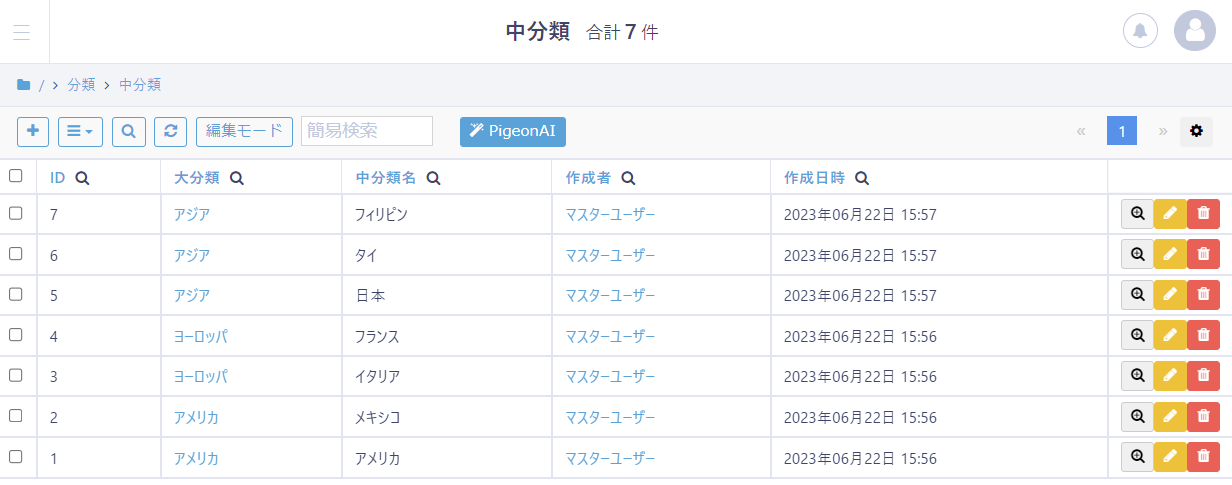Open the 大分類 column search filter
The width and height of the screenshot is (1232, 485).
coord(237,178)
